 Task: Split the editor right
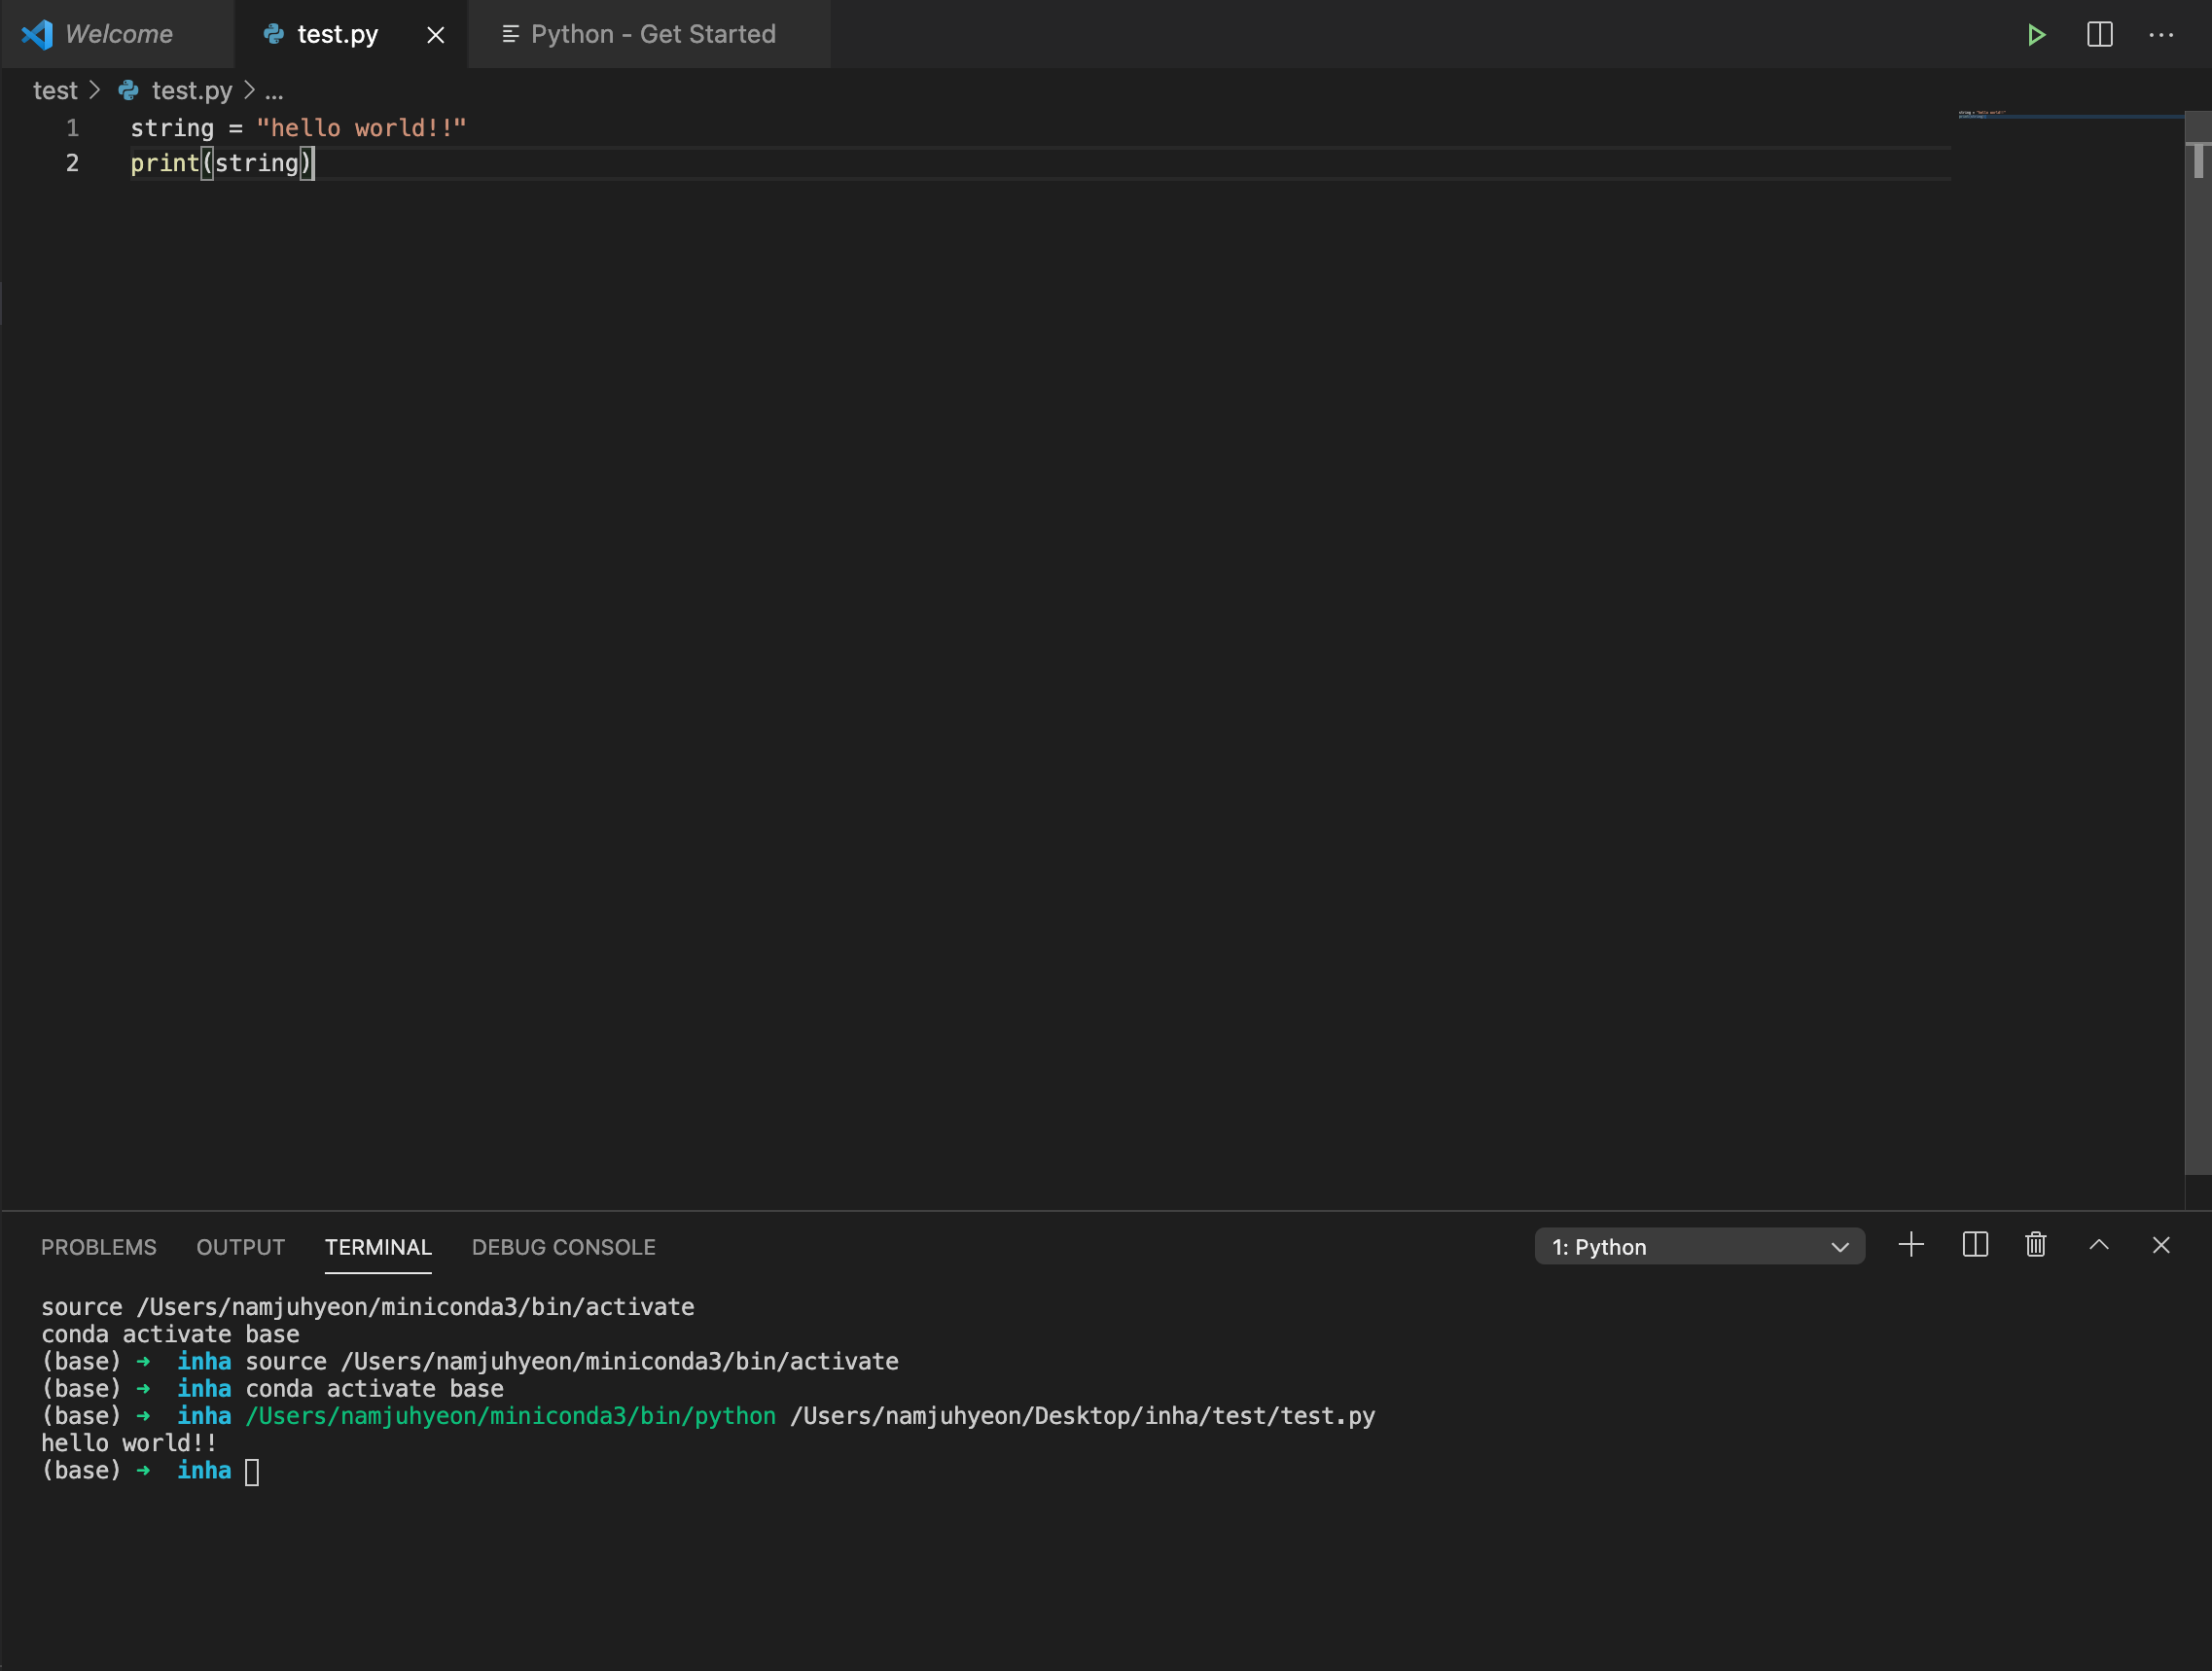[x=2099, y=35]
